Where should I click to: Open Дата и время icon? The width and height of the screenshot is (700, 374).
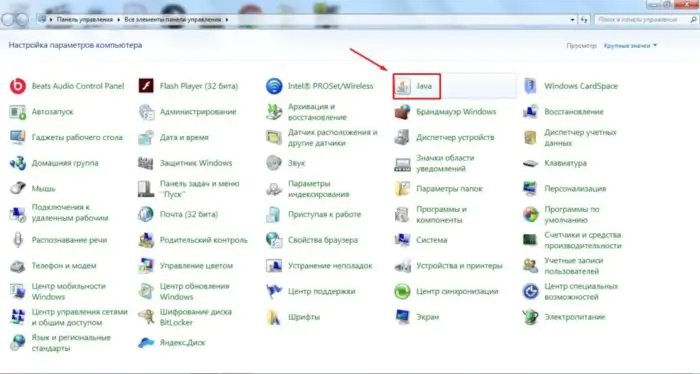pos(146,137)
